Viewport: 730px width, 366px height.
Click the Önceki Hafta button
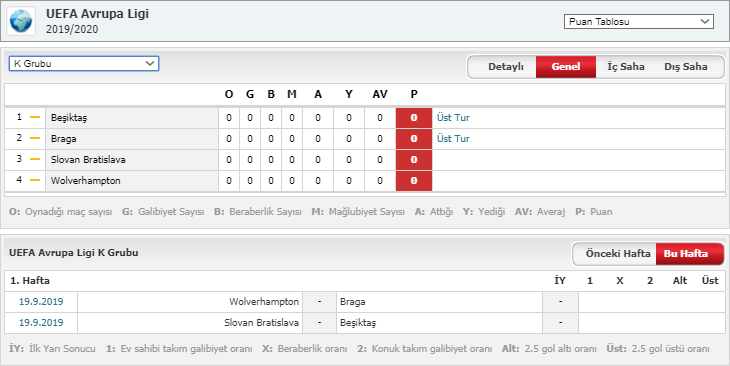point(618,254)
